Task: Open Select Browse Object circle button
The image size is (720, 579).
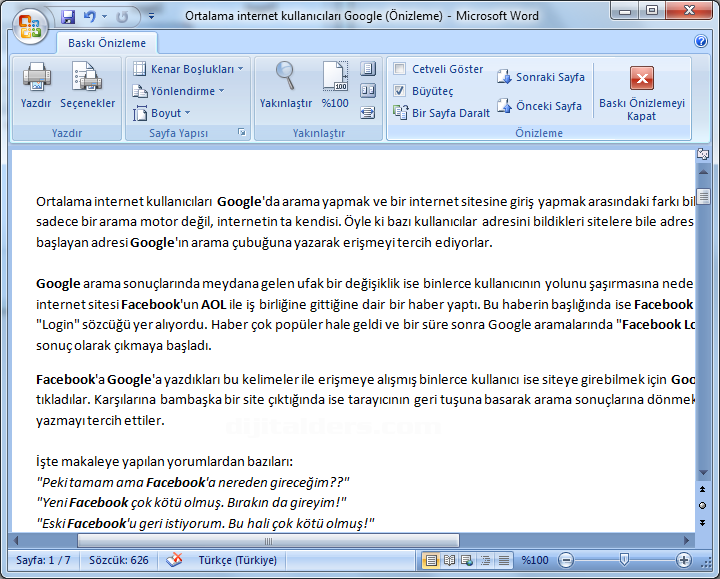Action: coord(703,506)
